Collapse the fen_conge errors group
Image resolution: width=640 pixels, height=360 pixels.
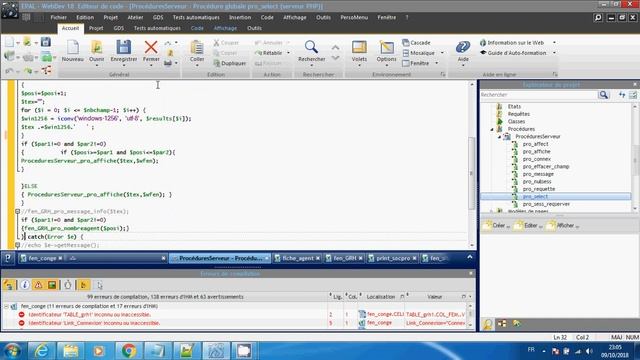[x=6, y=306]
